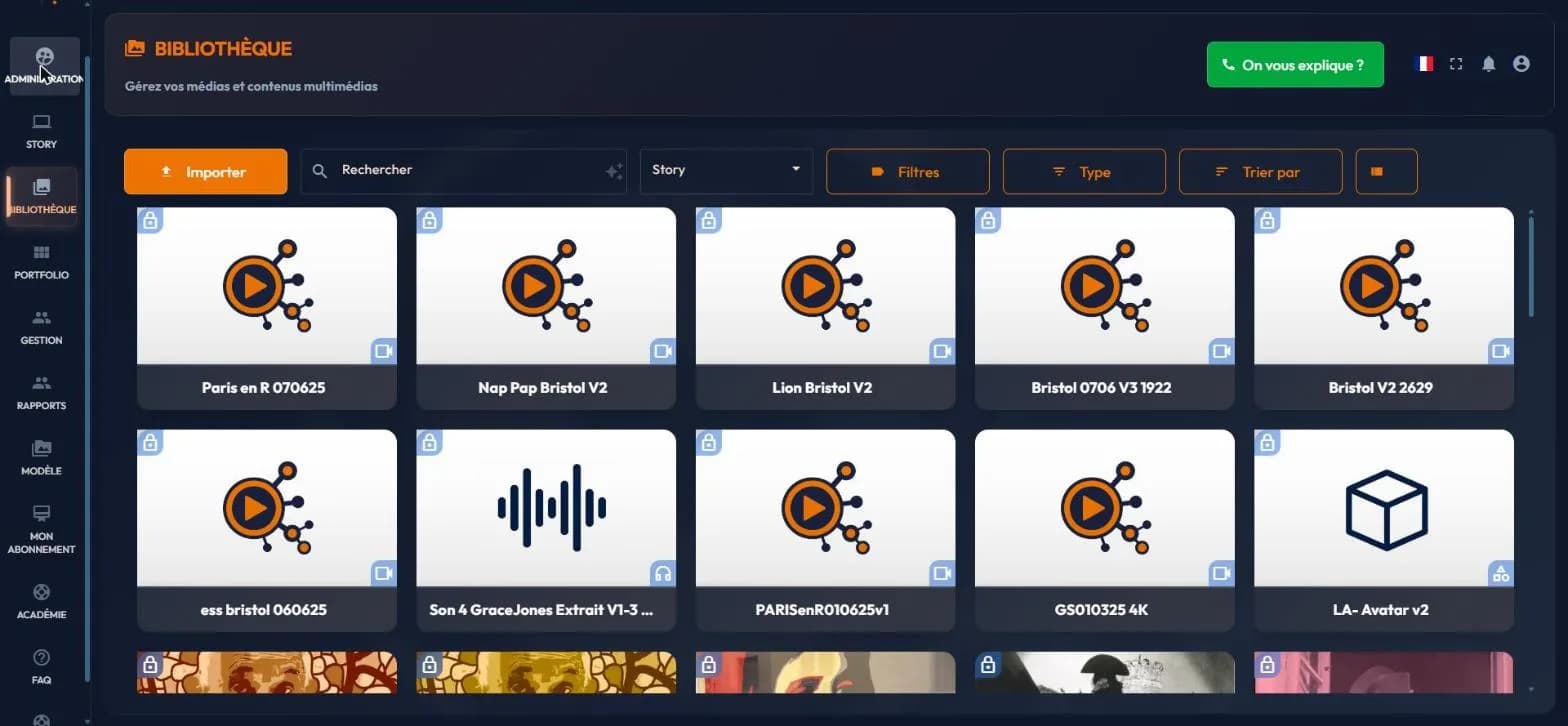Image resolution: width=1568 pixels, height=726 pixels.
Task: Open the LA- Avatar v2 3D thumbnail
Action: (1384, 508)
